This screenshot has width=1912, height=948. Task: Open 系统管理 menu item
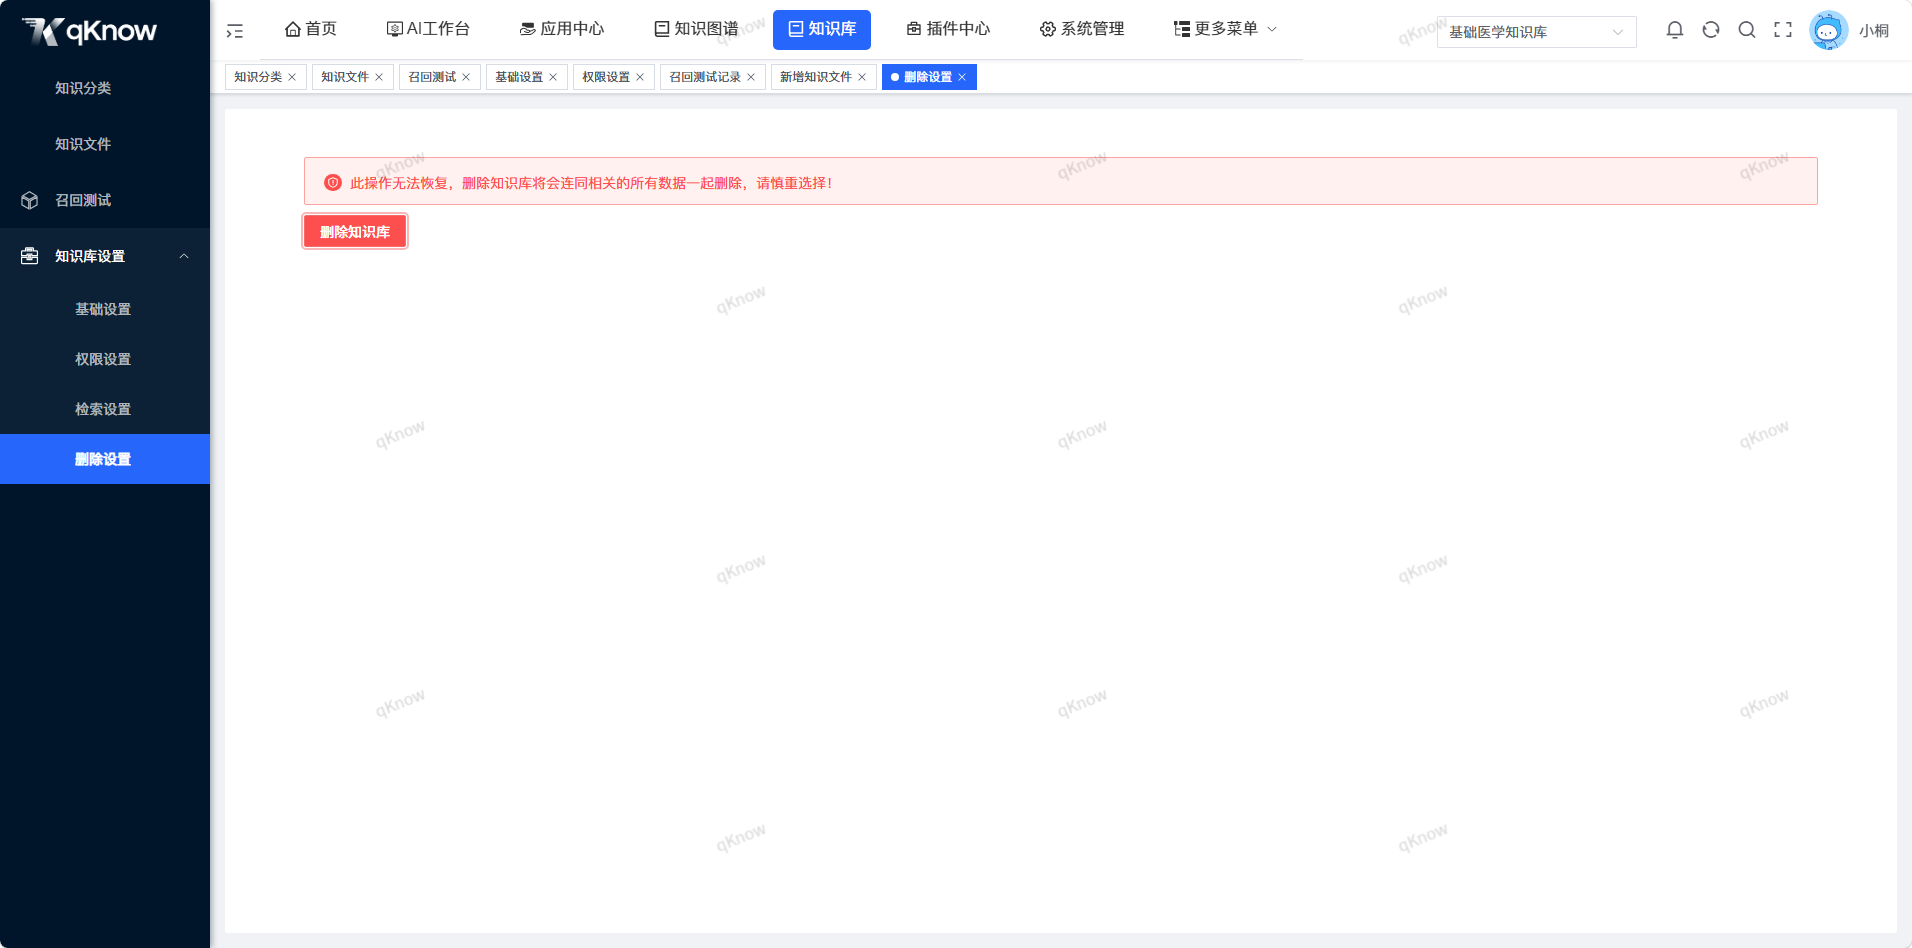click(1082, 29)
